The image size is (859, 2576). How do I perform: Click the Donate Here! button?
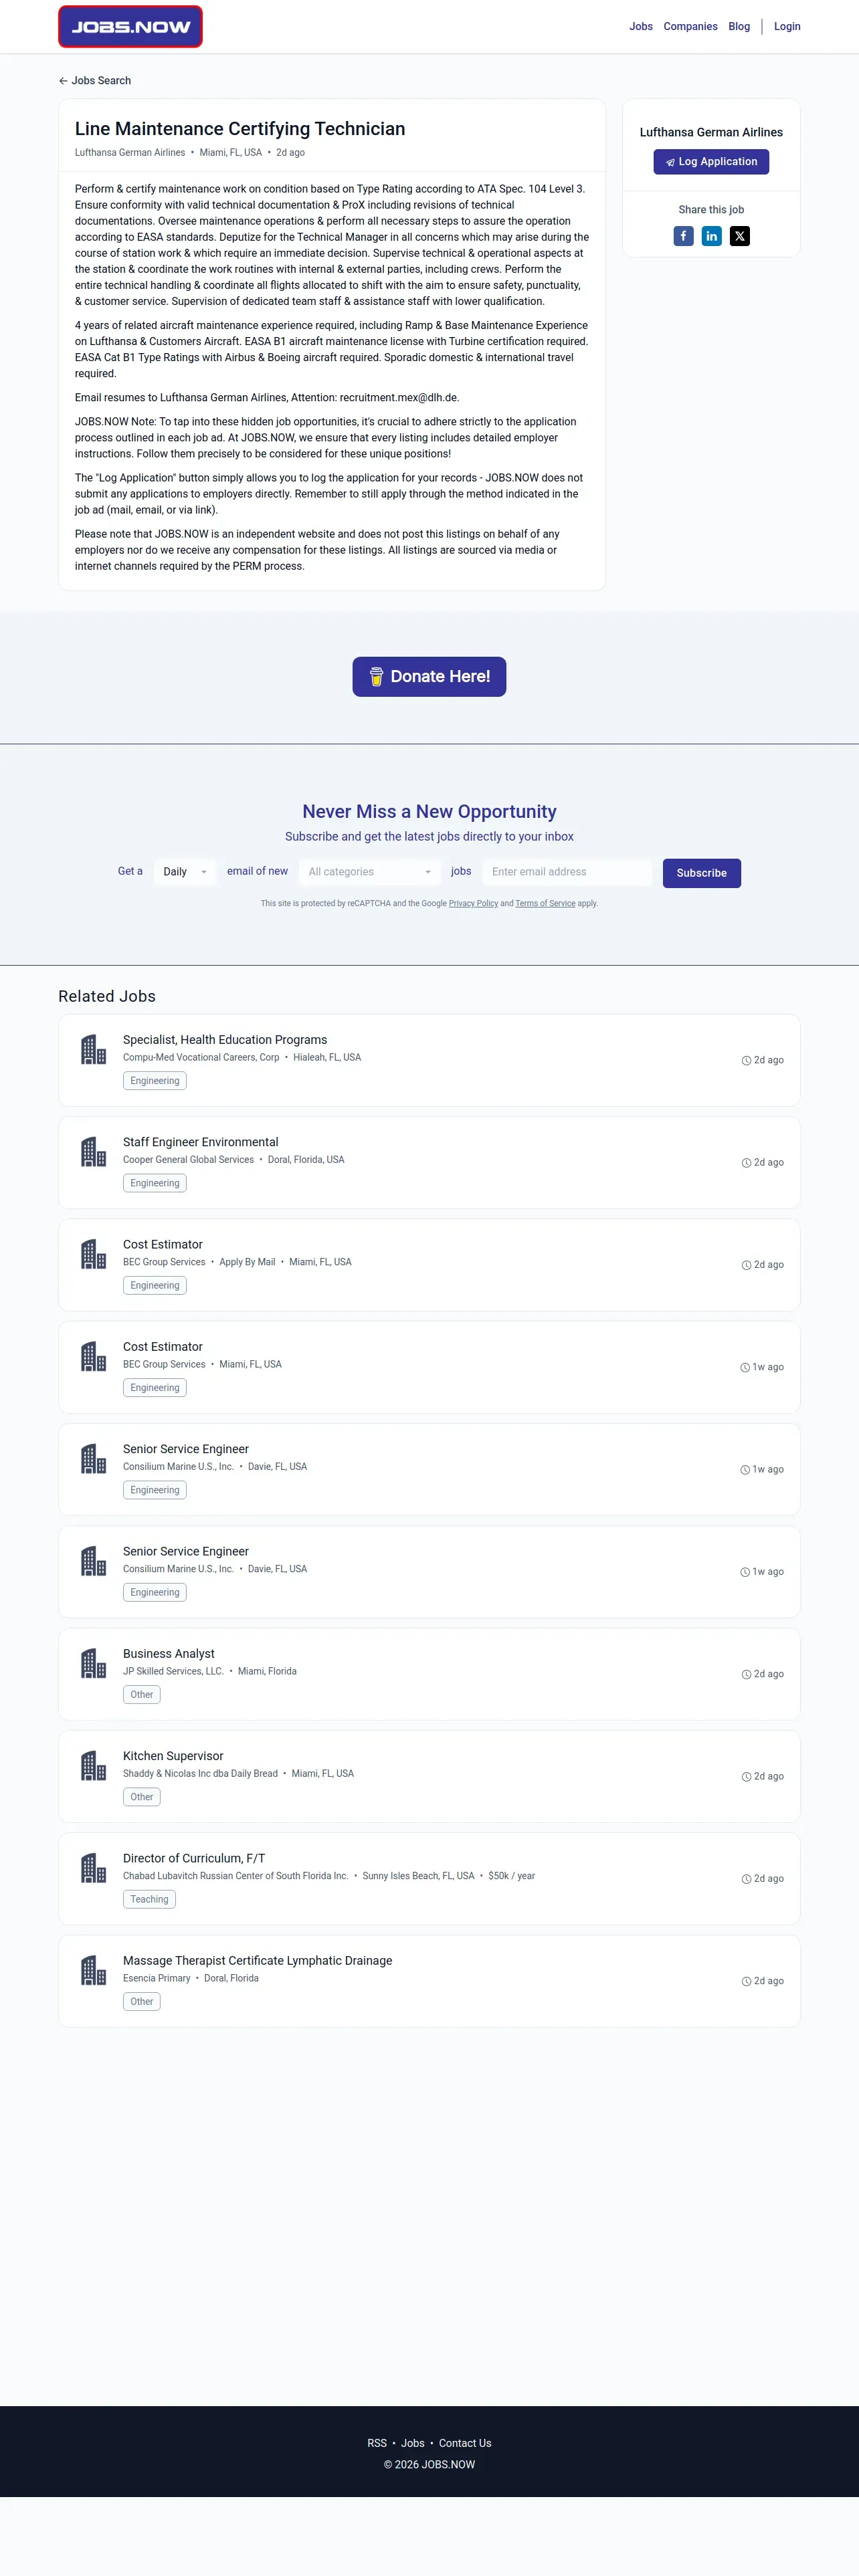point(429,677)
